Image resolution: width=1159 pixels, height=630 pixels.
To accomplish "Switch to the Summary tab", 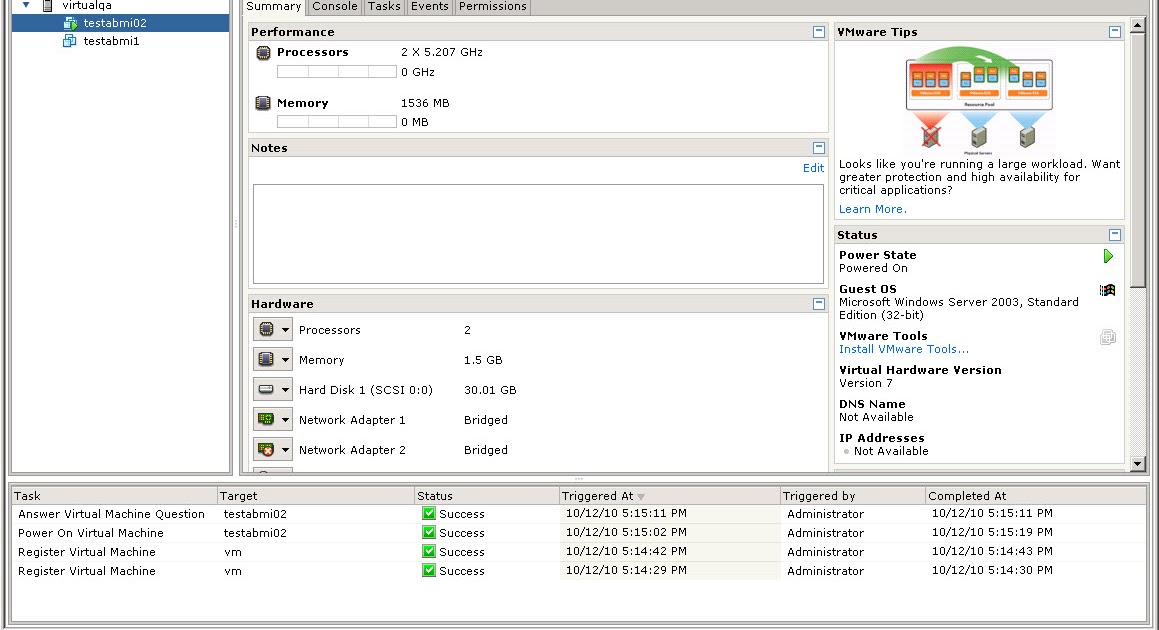I will [273, 7].
